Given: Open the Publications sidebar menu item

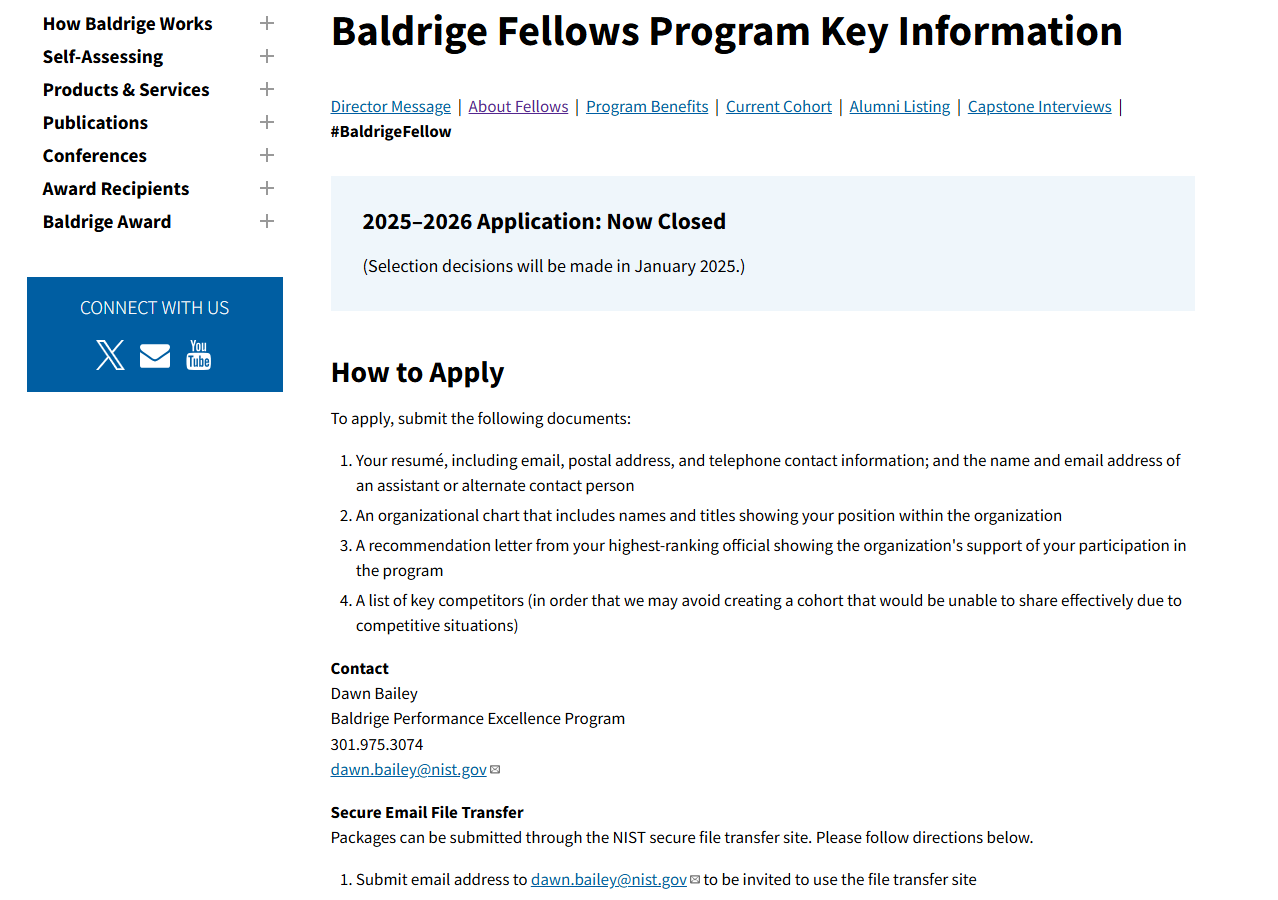Looking at the screenshot, I should click(x=95, y=123).
